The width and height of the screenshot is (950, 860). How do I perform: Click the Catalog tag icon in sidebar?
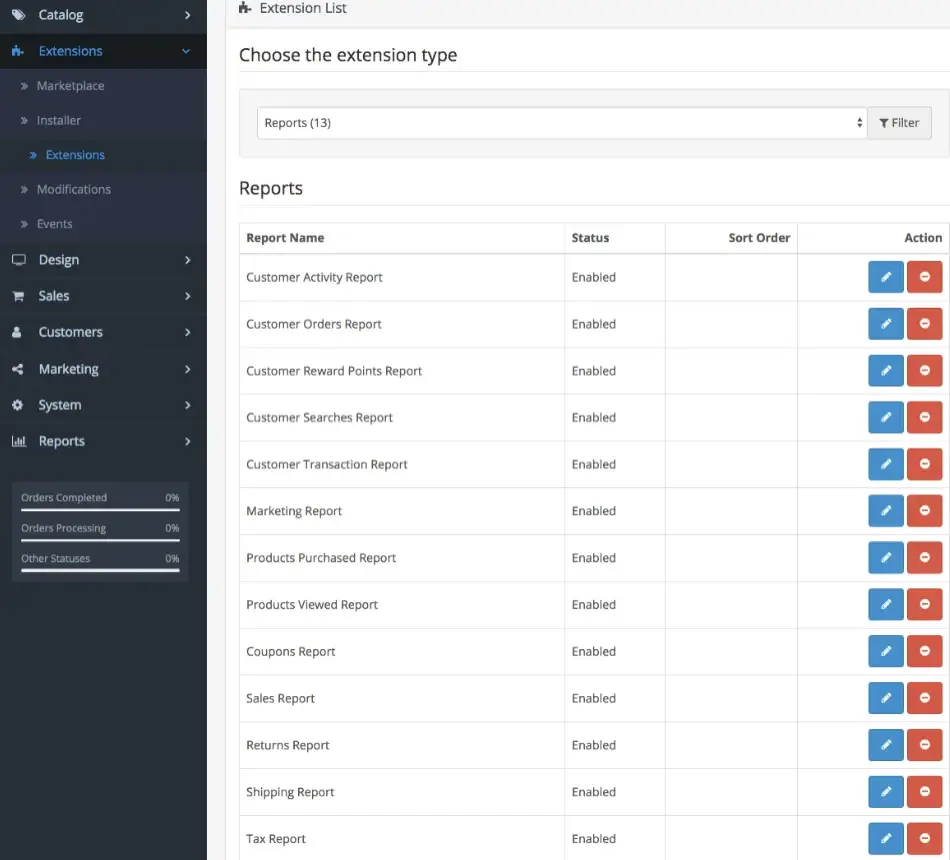(18, 16)
